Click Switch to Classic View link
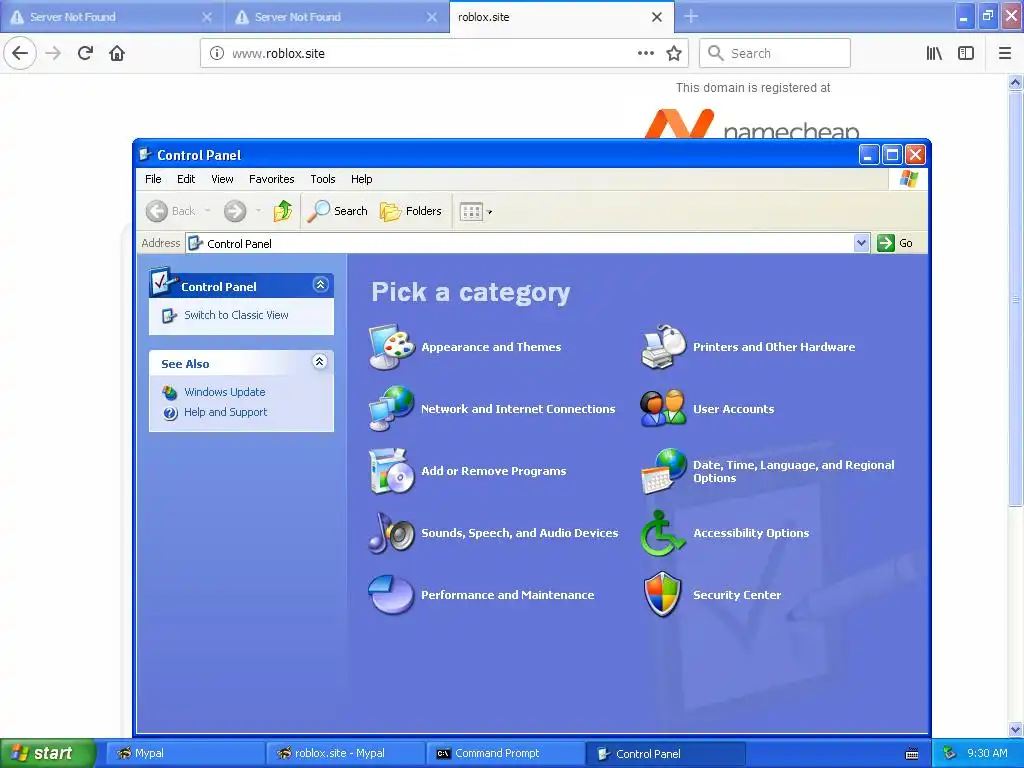Image resolution: width=1024 pixels, height=768 pixels. click(x=236, y=315)
